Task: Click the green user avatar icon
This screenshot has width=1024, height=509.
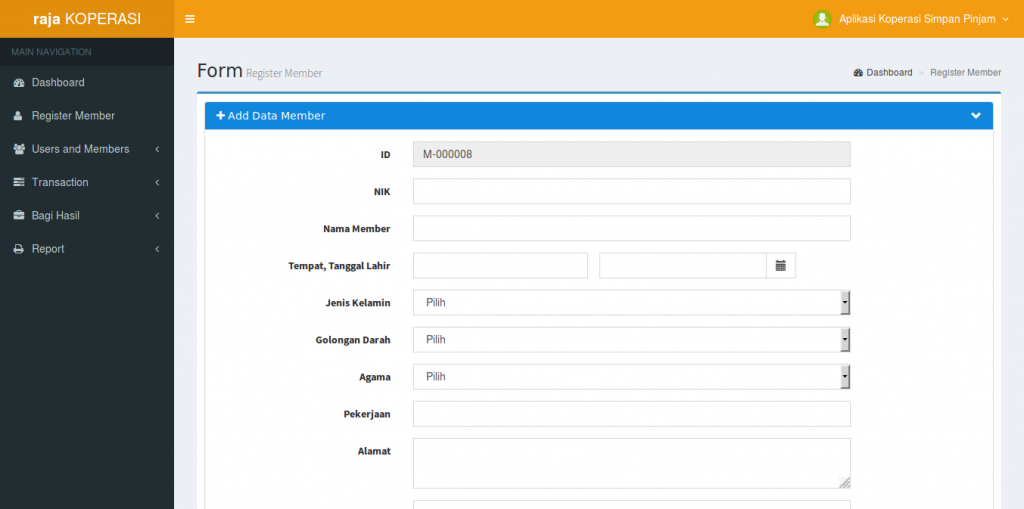Action: (x=822, y=19)
